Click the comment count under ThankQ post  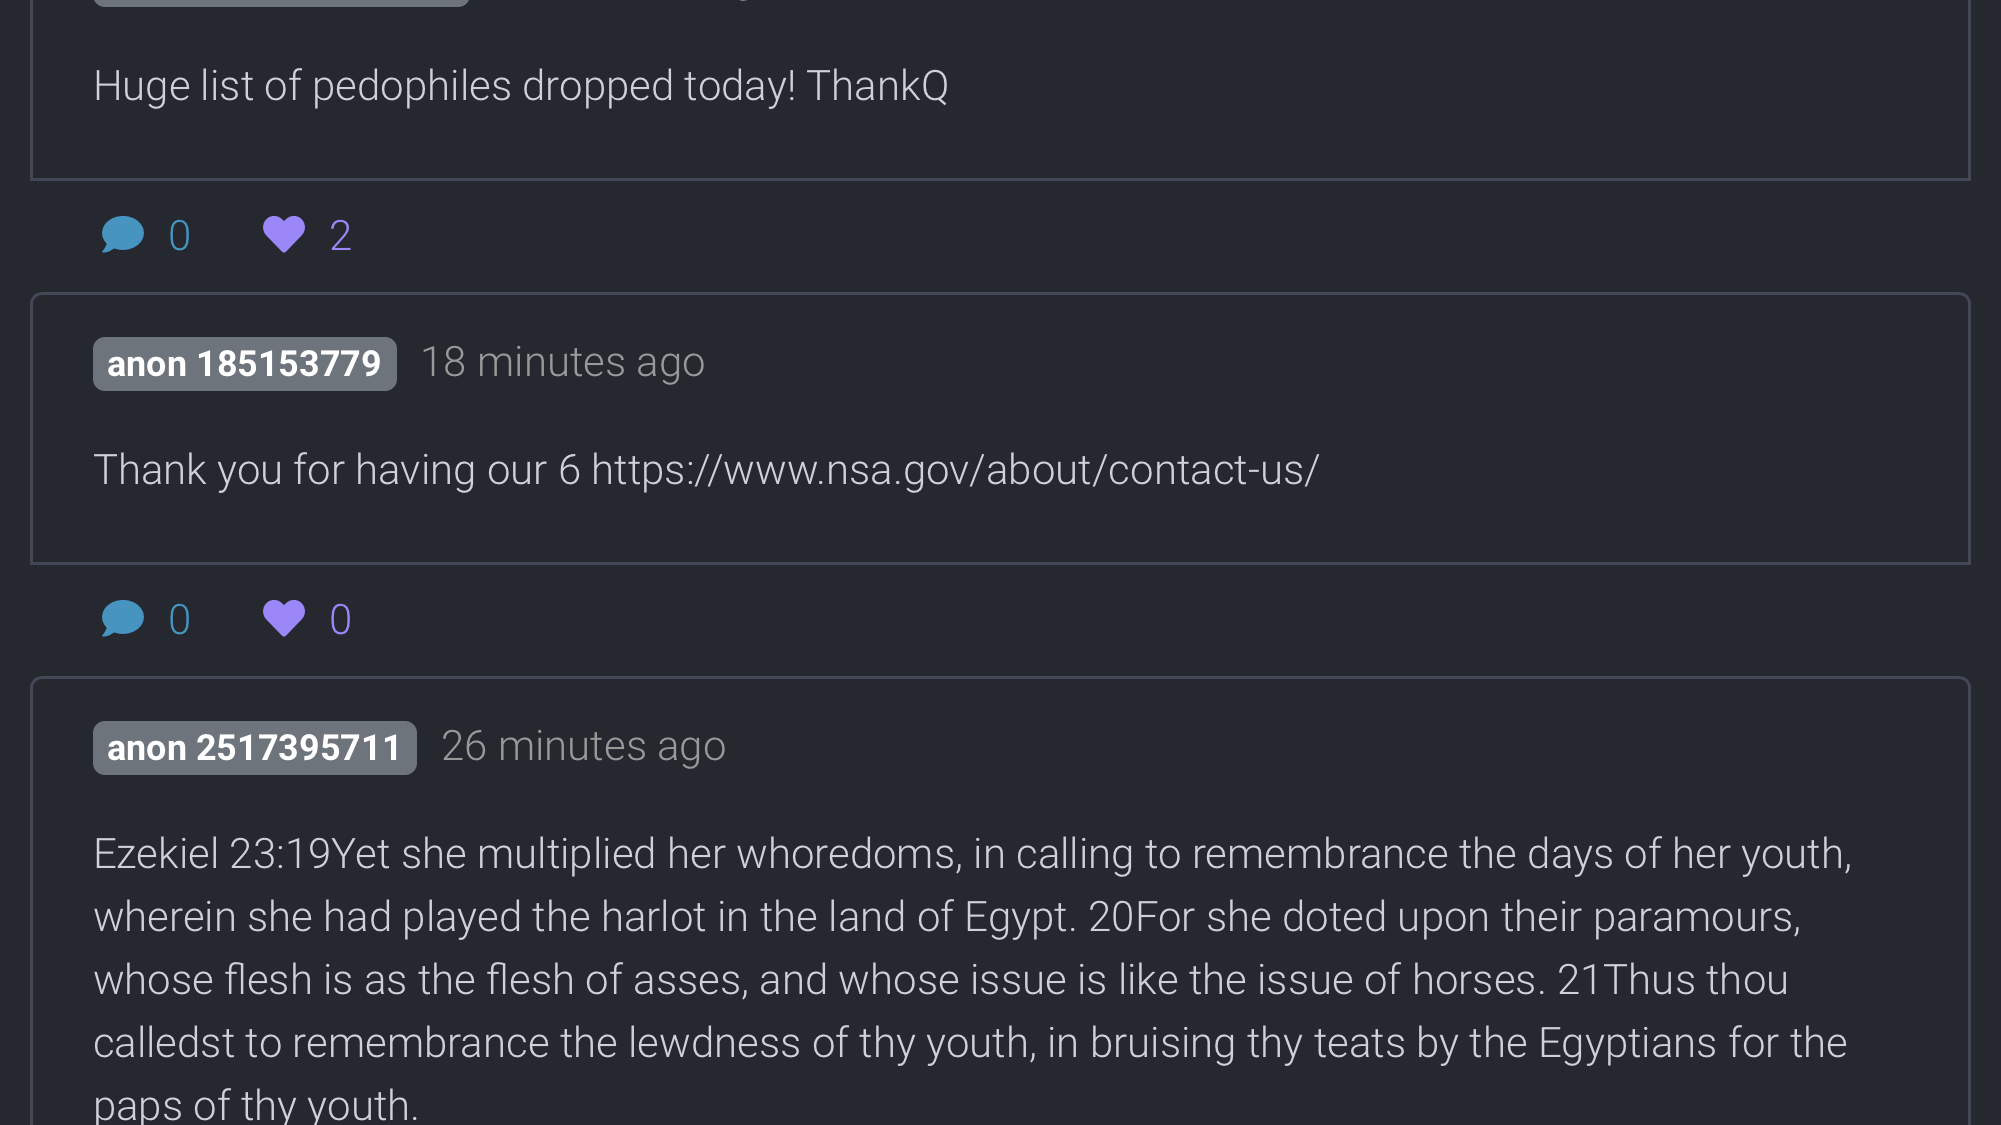coord(179,236)
